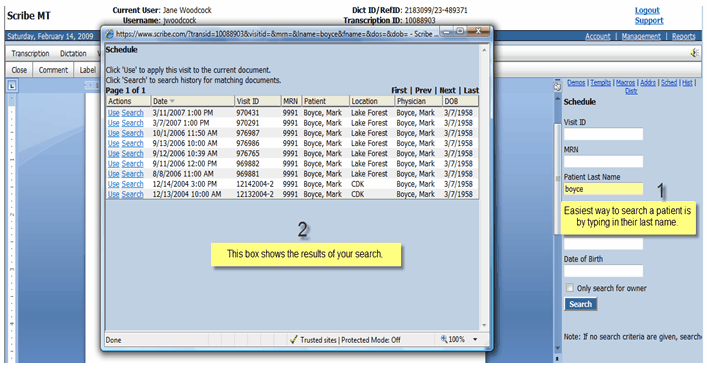Screen dimensions: 707x365
Task: Click the Comment toolbar button
Action: click(x=53, y=70)
